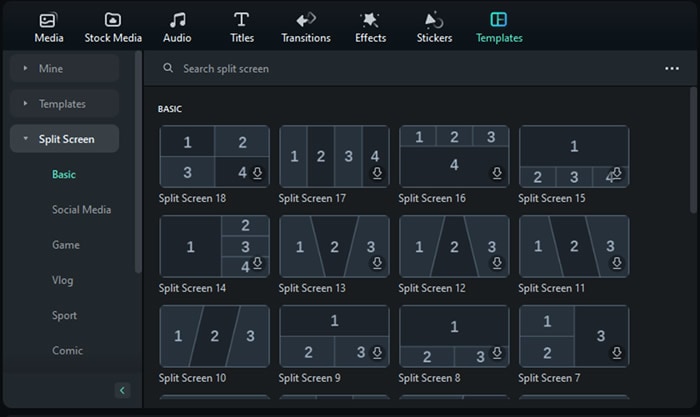
Task: Select the Split Screen 10 thumbnail
Action: (214, 336)
